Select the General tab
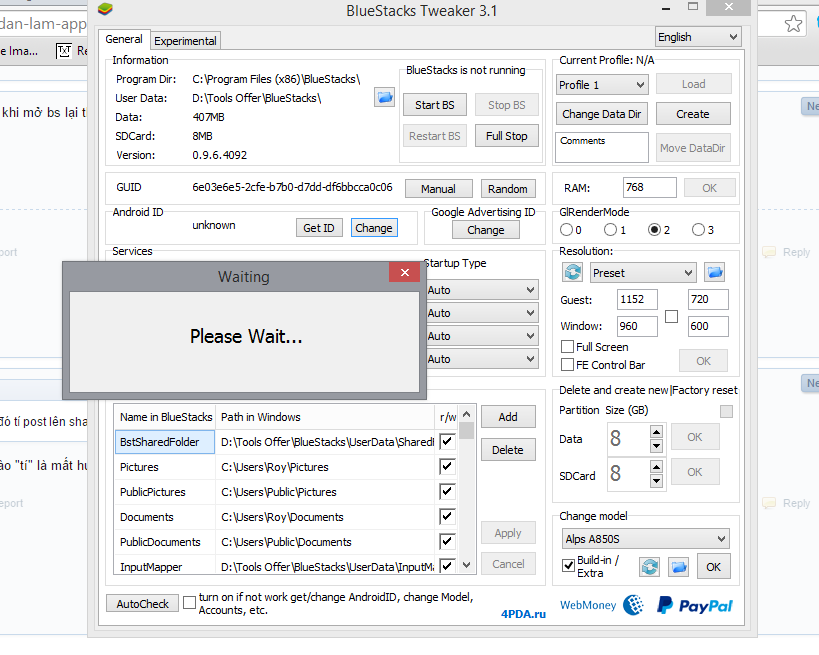819x655 pixels. click(x=124, y=40)
